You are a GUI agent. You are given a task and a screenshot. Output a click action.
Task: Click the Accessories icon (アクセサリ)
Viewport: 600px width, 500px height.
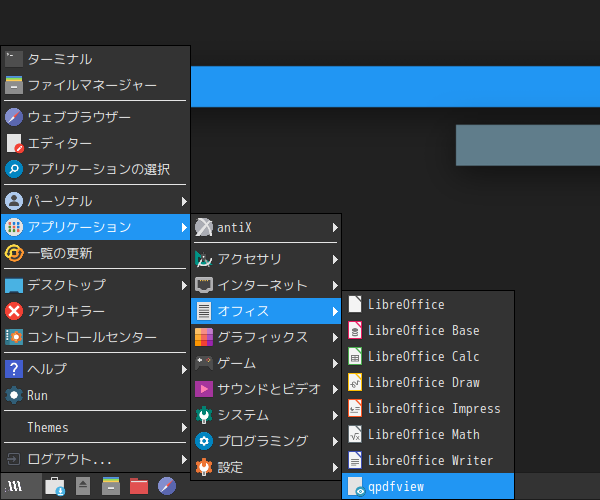tap(204, 259)
